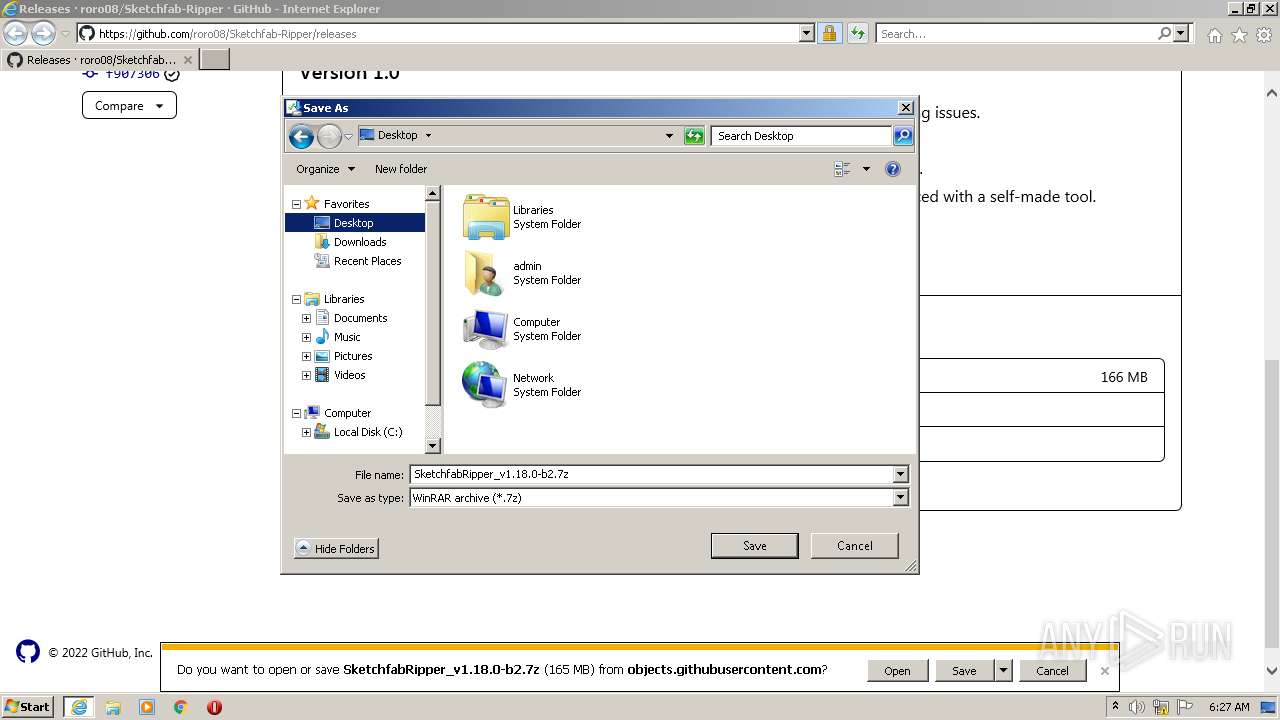Open the IE Favorites star icon
The width and height of the screenshot is (1280, 720).
click(1239, 35)
